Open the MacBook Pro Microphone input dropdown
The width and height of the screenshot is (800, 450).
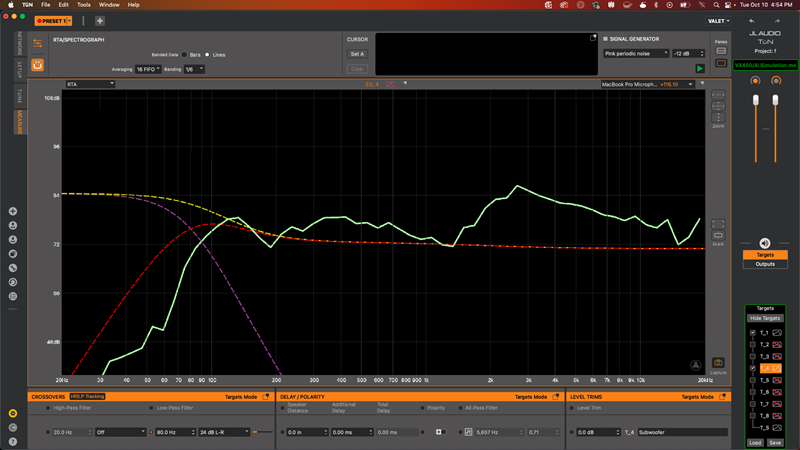tap(647, 84)
